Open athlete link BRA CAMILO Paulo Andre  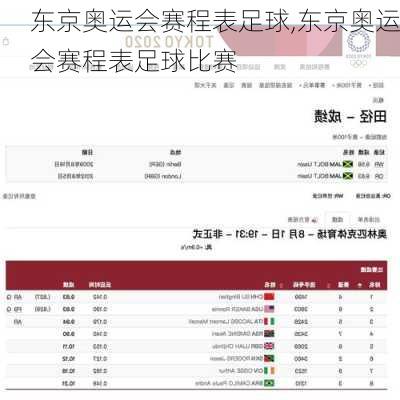[229, 383]
